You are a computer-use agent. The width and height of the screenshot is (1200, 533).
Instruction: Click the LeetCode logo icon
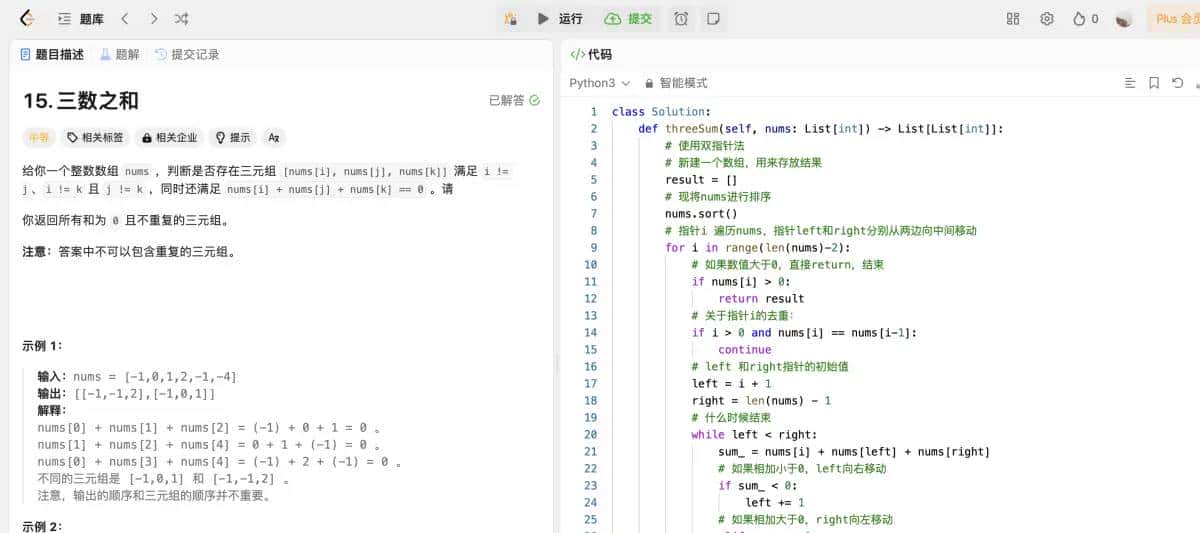coord(27,18)
